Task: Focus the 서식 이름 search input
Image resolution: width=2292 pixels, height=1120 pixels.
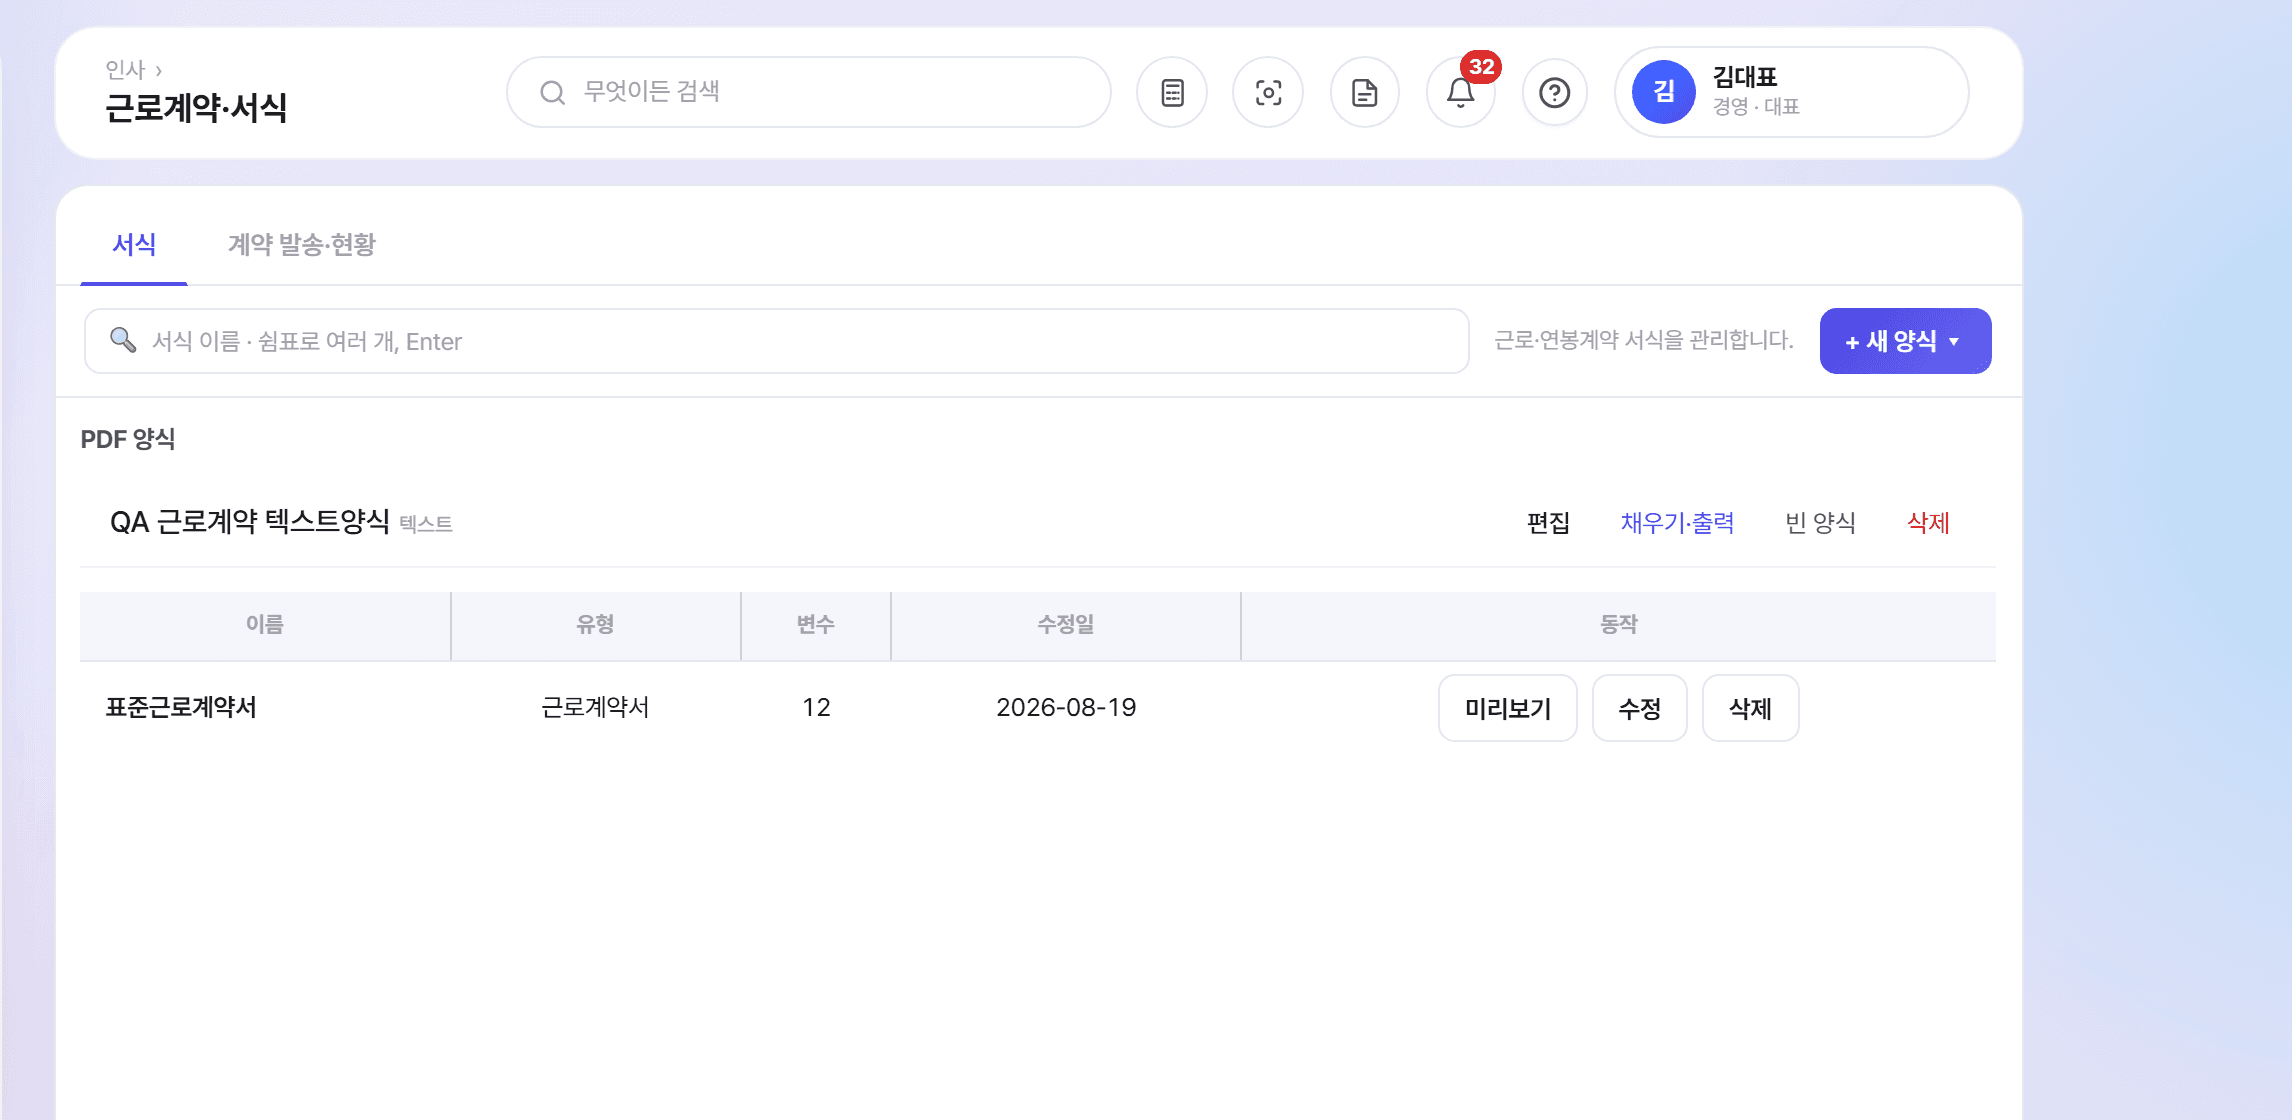Action: (777, 341)
